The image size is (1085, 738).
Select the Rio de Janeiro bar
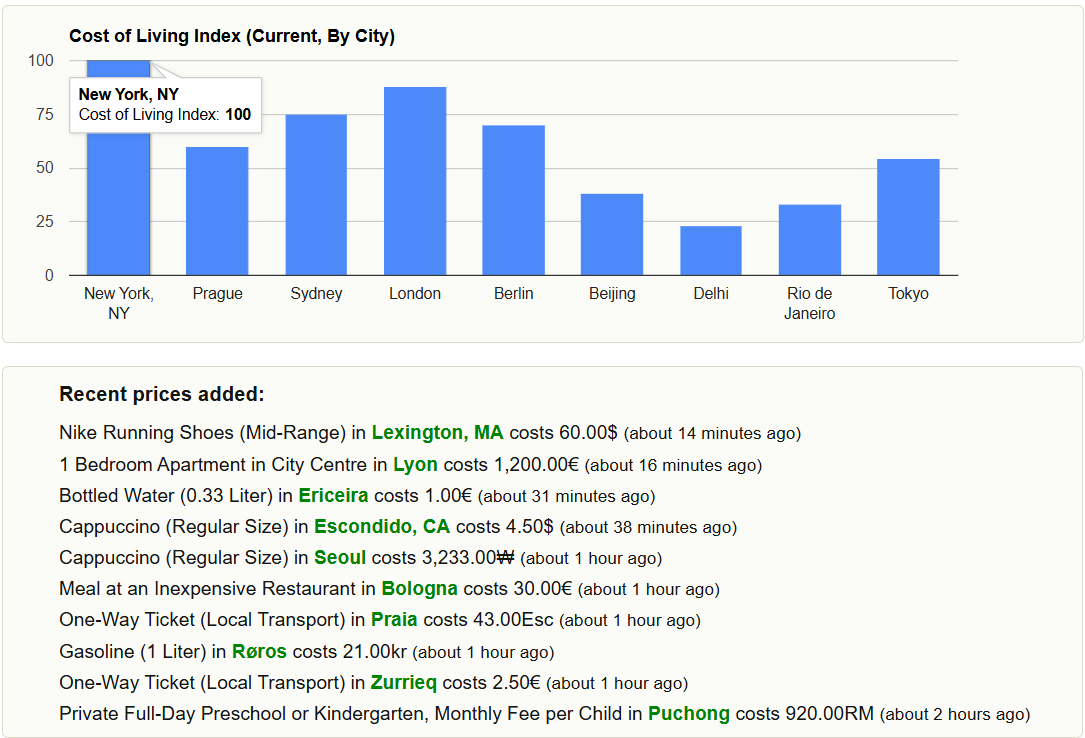coord(810,240)
